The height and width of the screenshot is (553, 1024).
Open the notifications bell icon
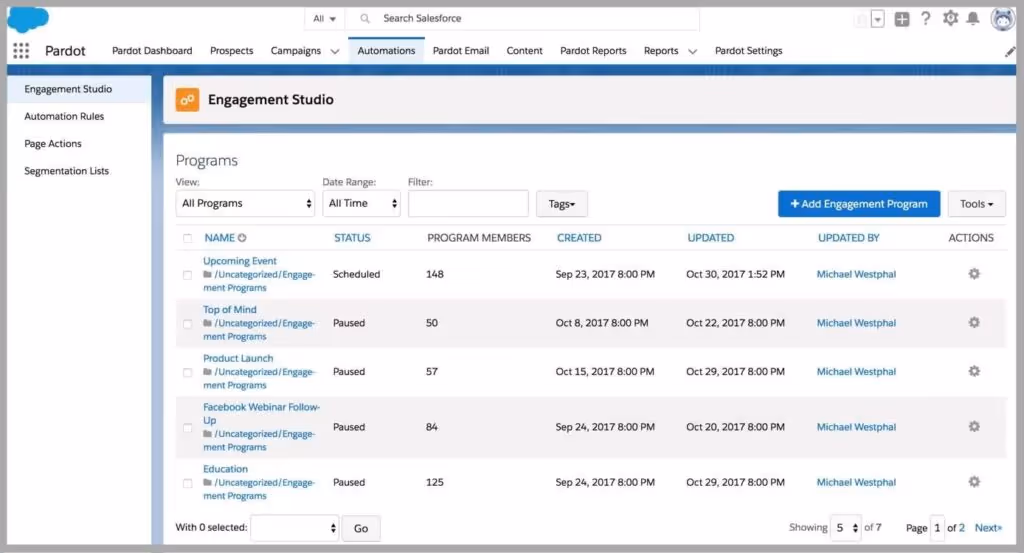click(x=972, y=18)
